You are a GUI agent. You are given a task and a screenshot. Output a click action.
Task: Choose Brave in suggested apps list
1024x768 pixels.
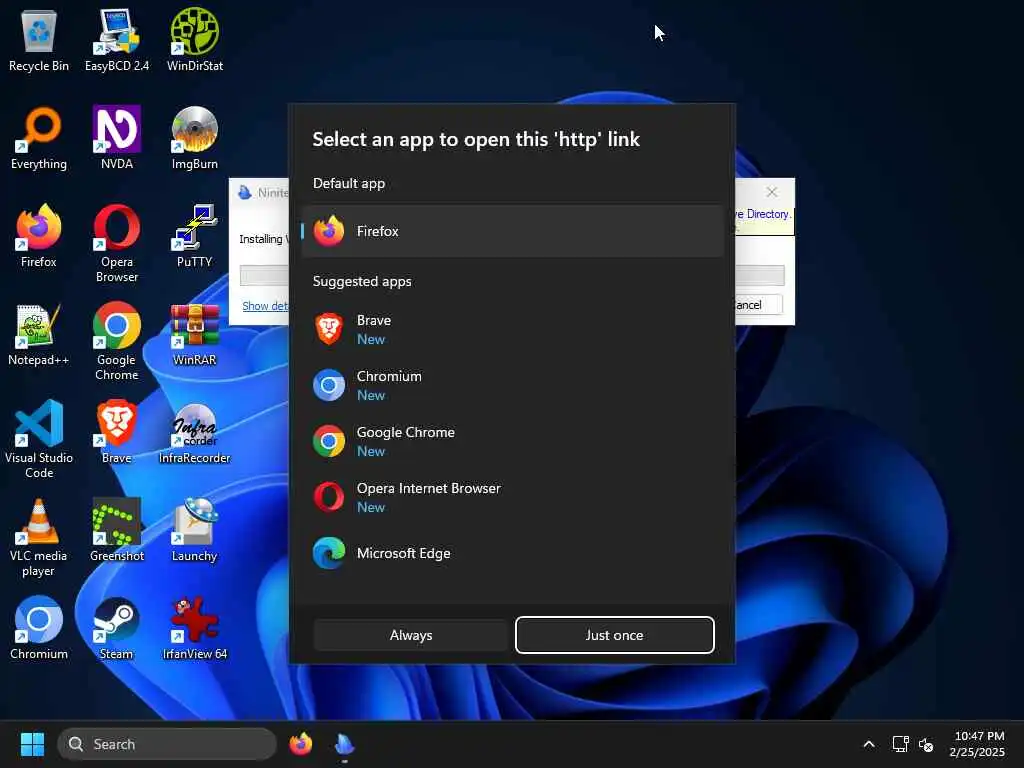point(513,329)
